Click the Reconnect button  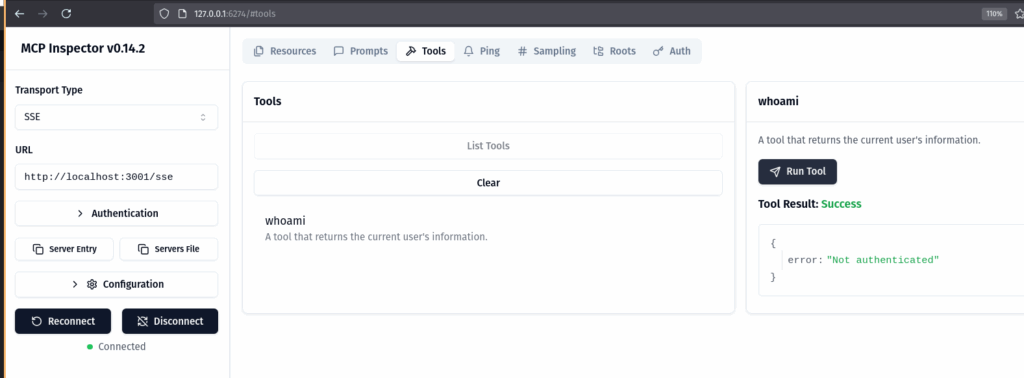63,321
